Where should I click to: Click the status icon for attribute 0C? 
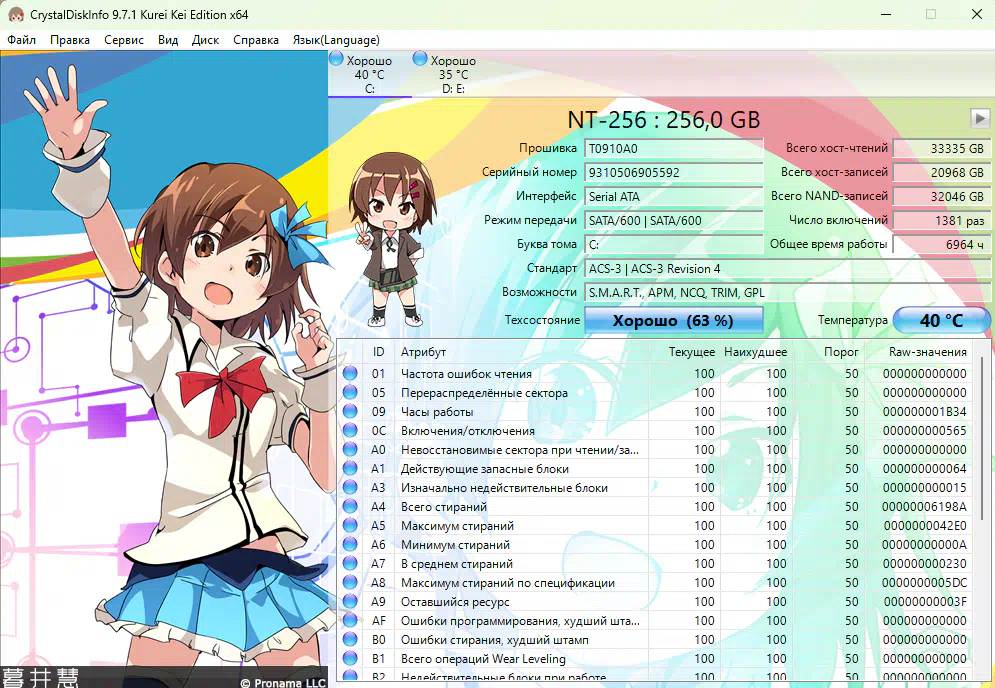coord(350,430)
